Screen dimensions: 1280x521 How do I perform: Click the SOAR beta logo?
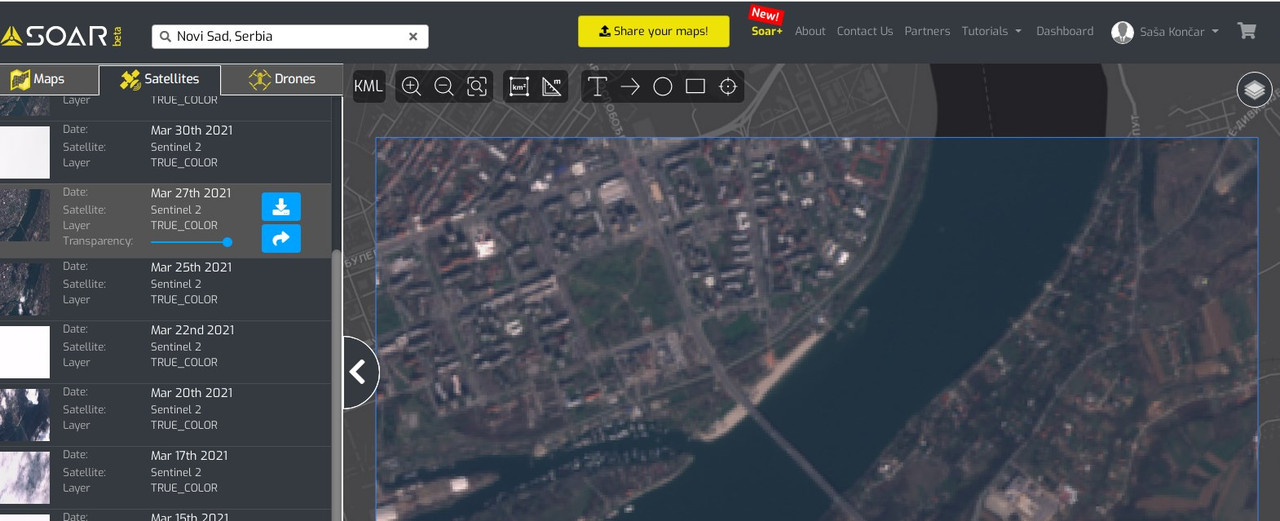(62, 36)
